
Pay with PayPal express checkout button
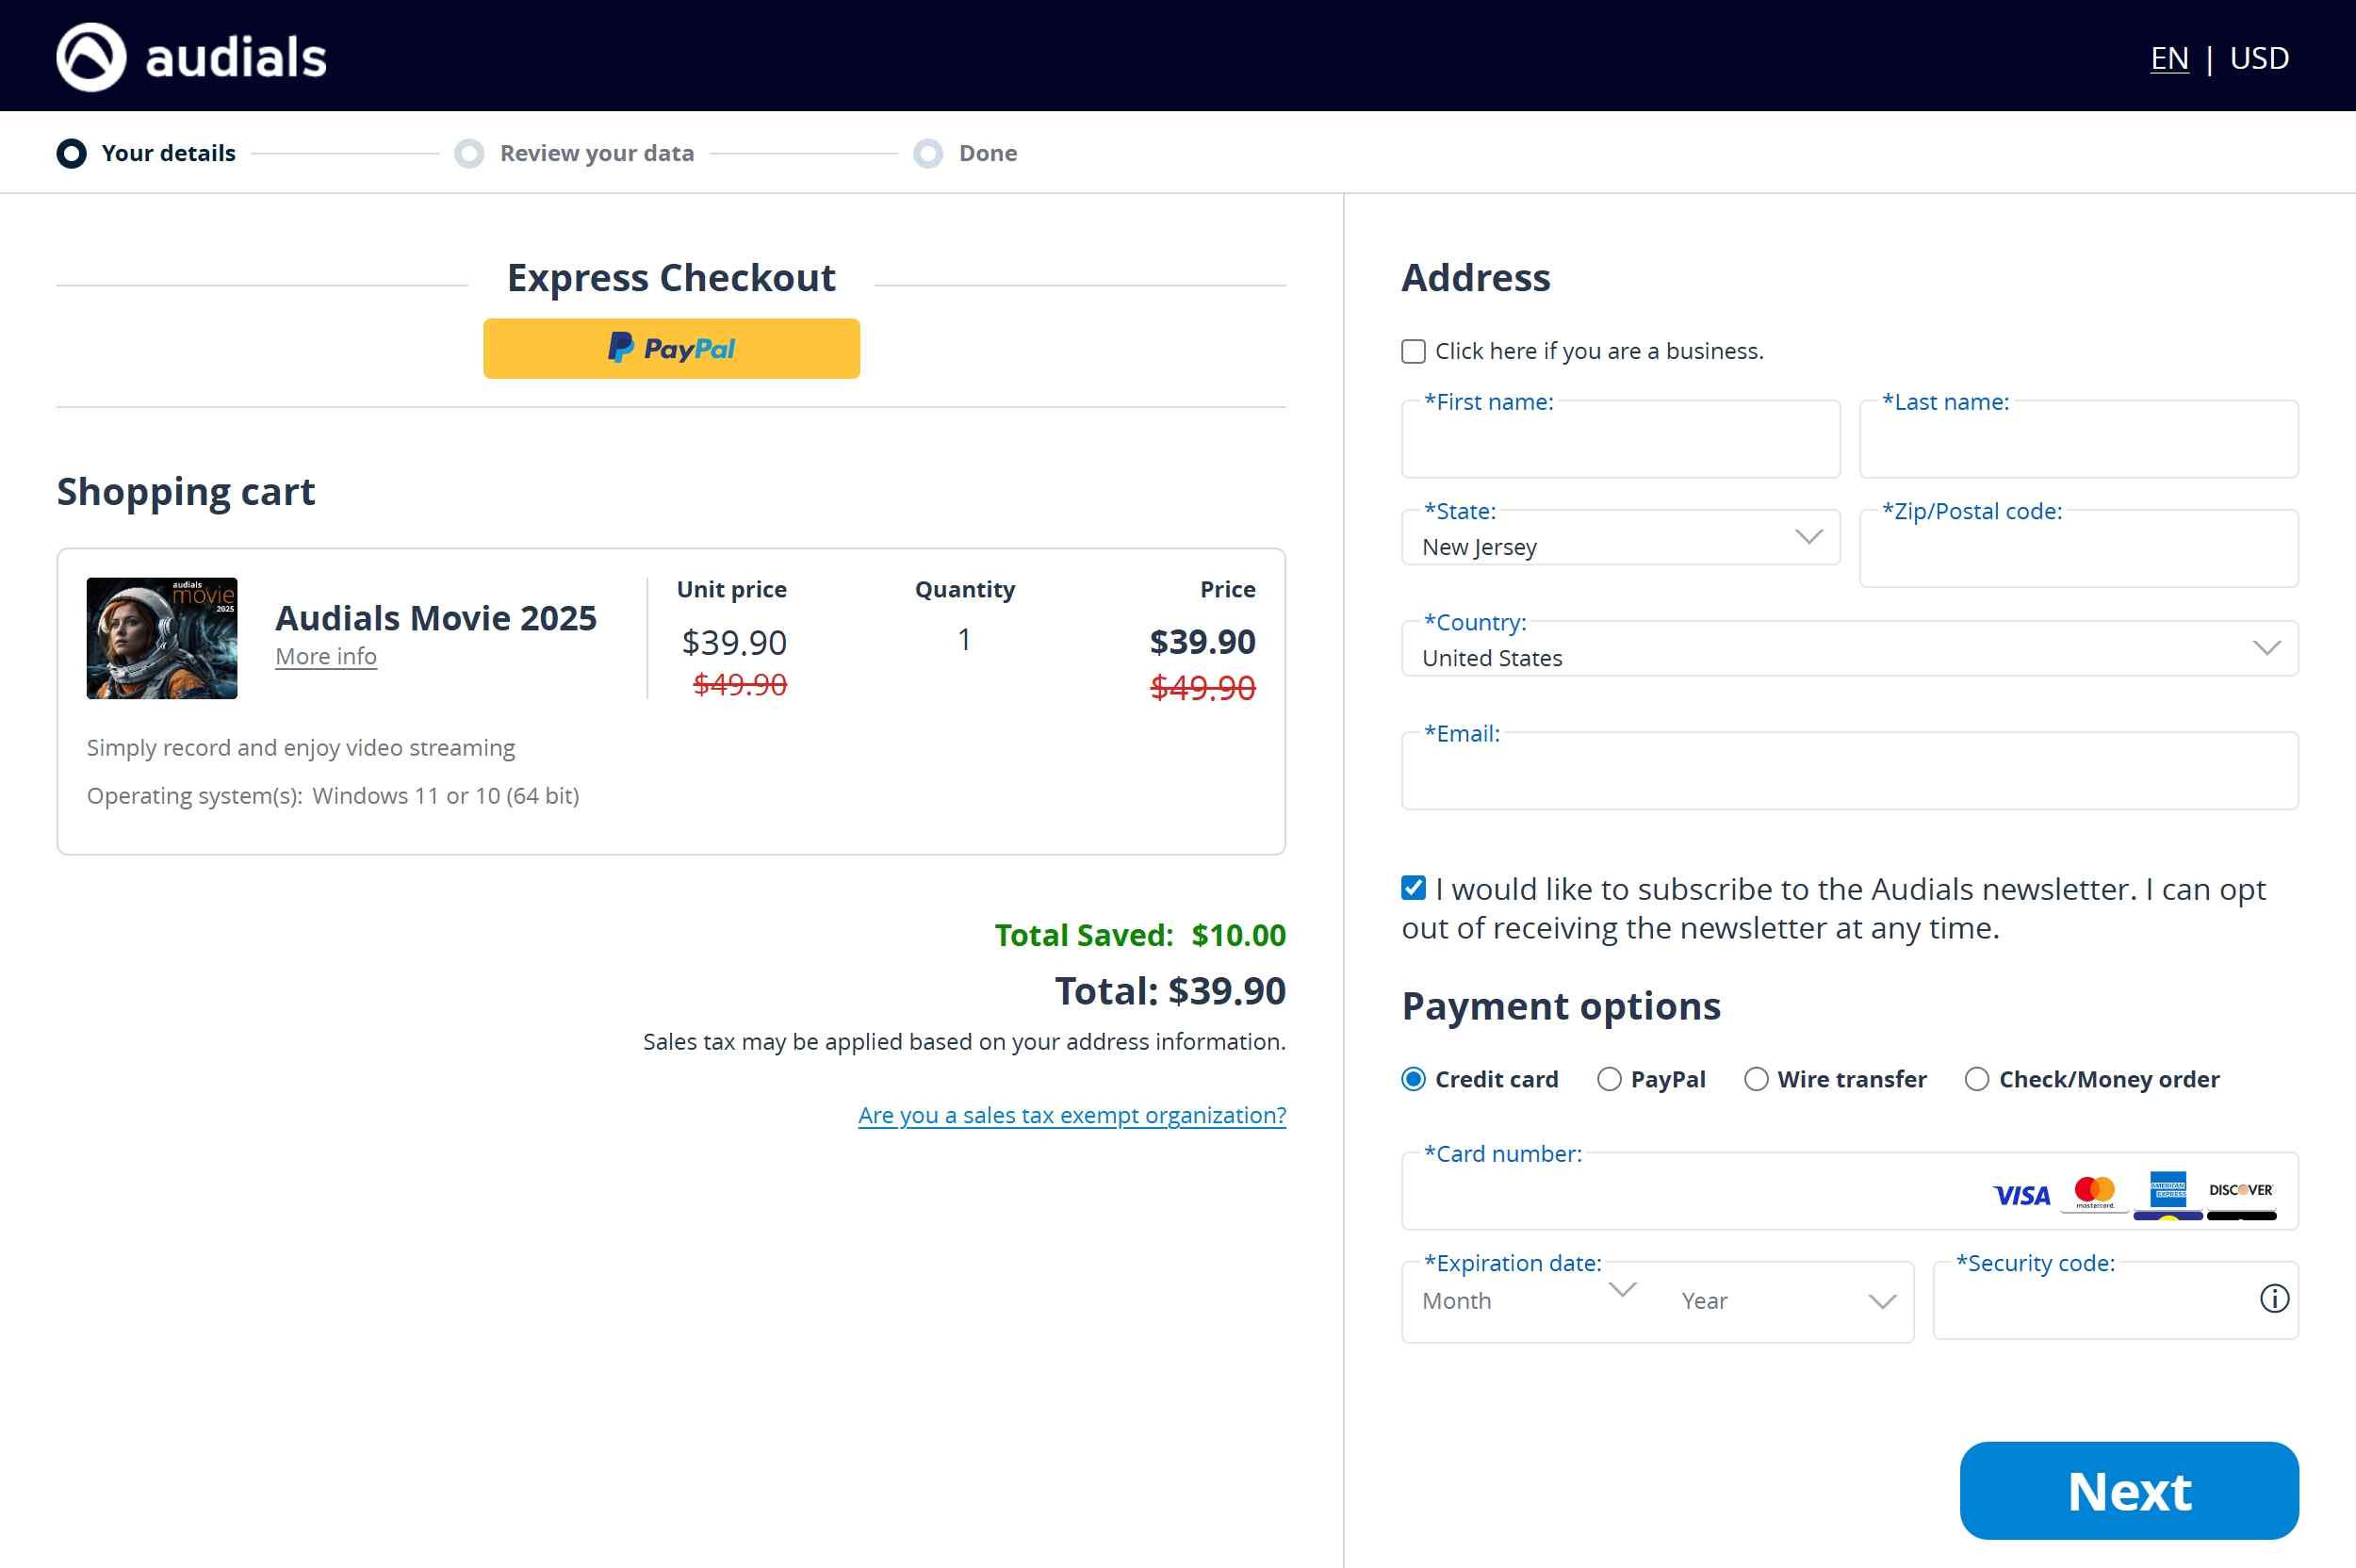(671, 348)
